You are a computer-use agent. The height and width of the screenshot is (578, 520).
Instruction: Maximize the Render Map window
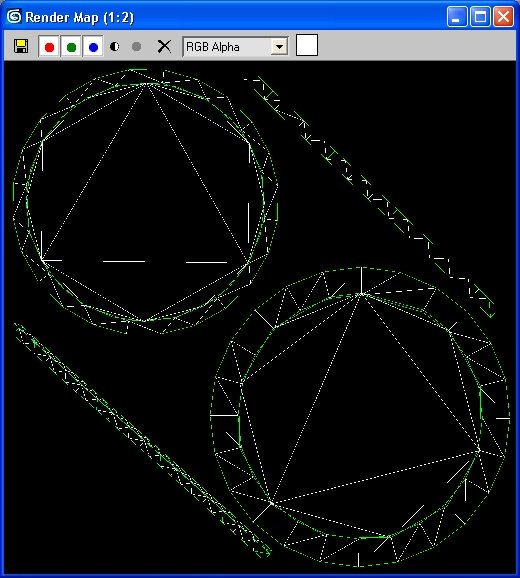480,17
